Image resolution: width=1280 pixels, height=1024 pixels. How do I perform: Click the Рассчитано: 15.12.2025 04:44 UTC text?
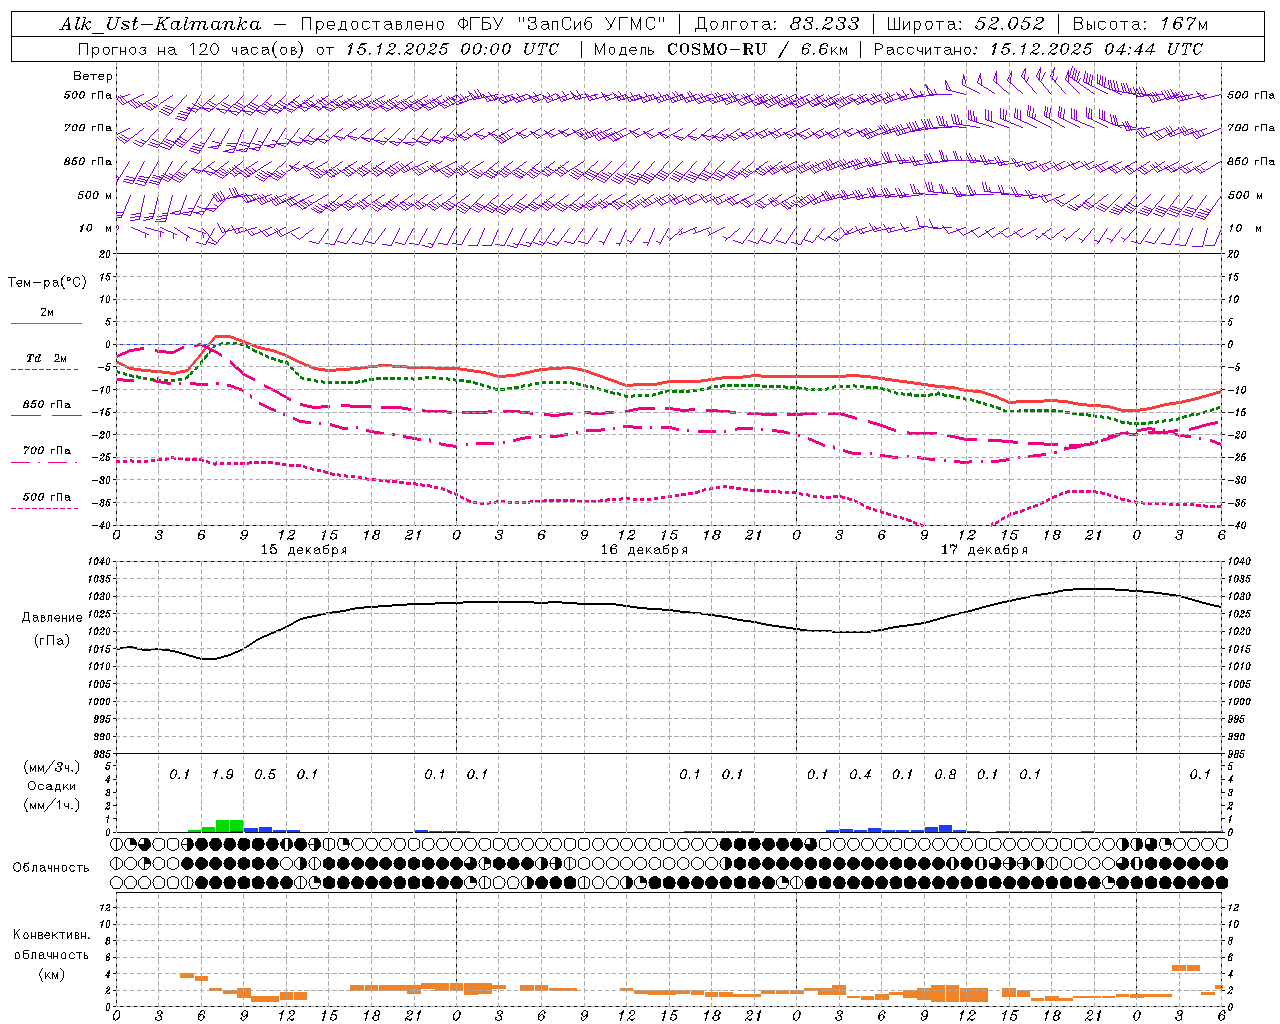[x=1038, y=49]
